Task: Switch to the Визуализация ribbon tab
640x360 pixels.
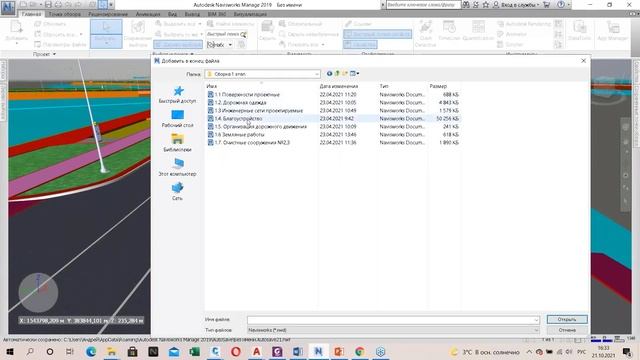Action: pyautogui.click(x=250, y=14)
